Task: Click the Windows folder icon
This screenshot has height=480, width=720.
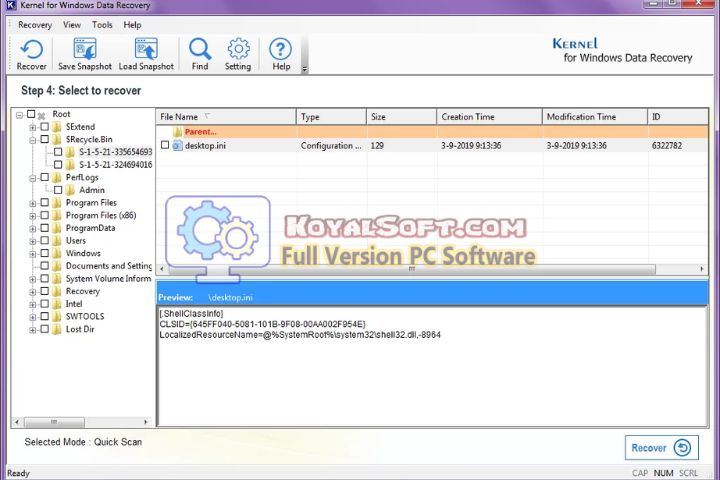Action: coord(56,253)
